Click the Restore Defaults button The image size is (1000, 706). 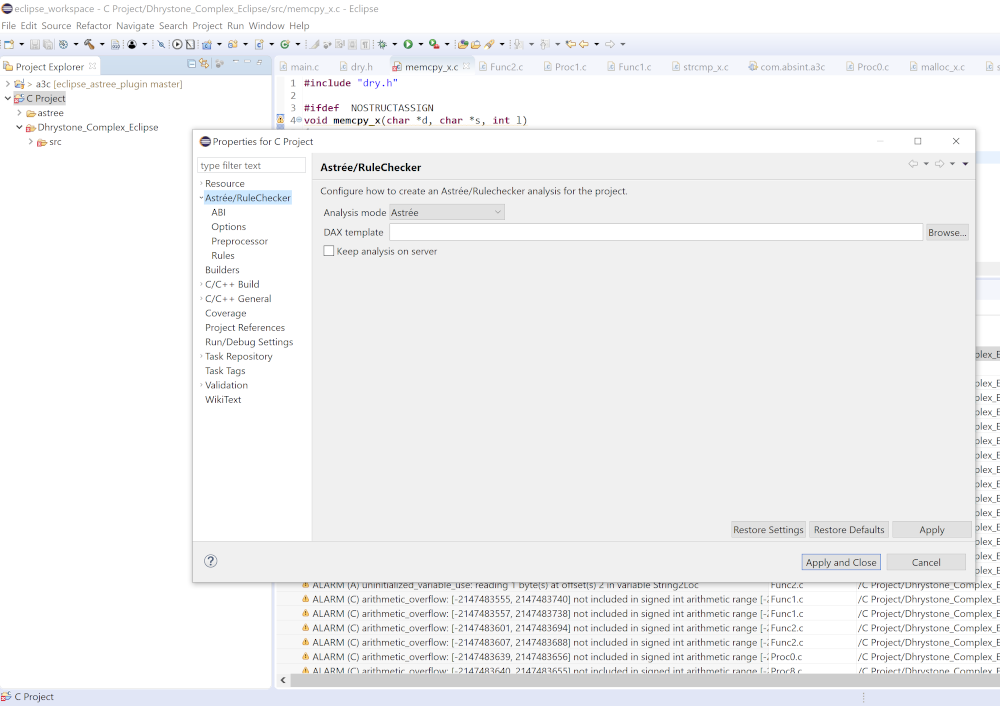click(849, 529)
